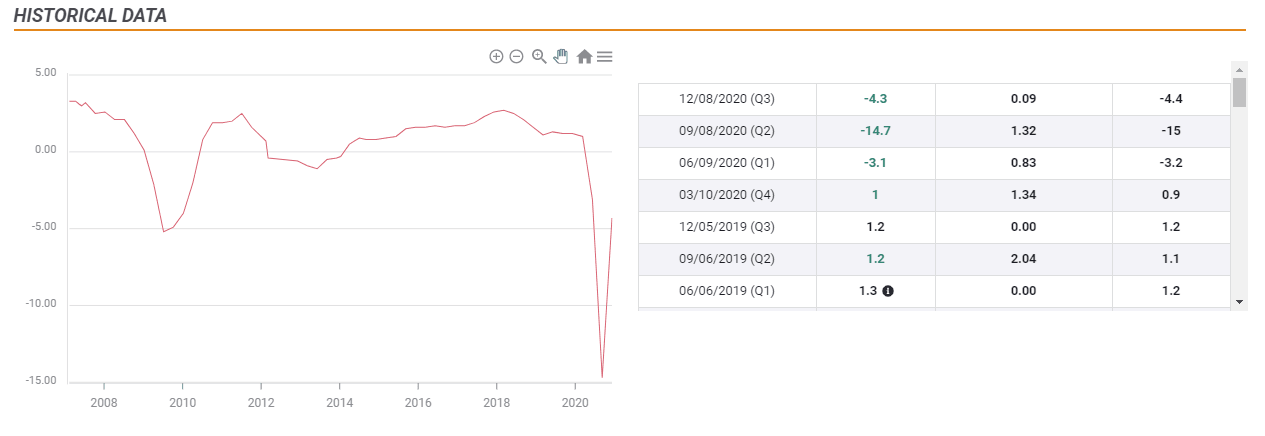
Task: Click the HISTORICAL DATA heading
Action: (90, 16)
